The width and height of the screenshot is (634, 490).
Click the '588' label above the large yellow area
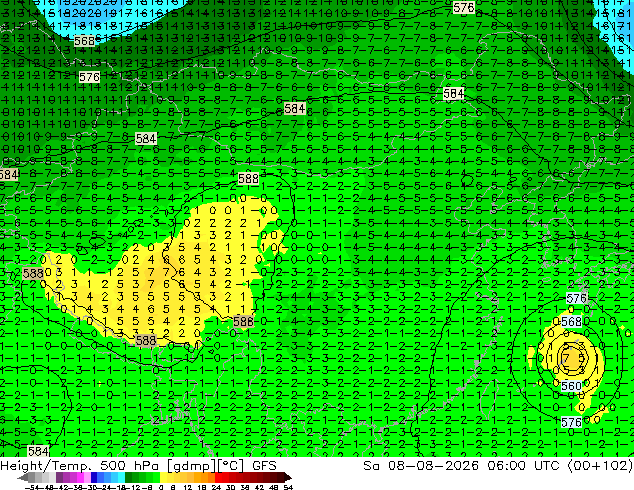(248, 178)
